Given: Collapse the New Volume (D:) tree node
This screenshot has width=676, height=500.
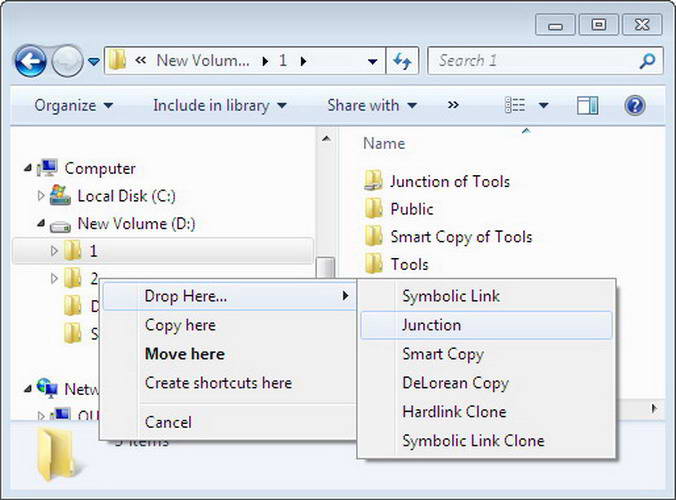Looking at the screenshot, I should (x=41, y=224).
